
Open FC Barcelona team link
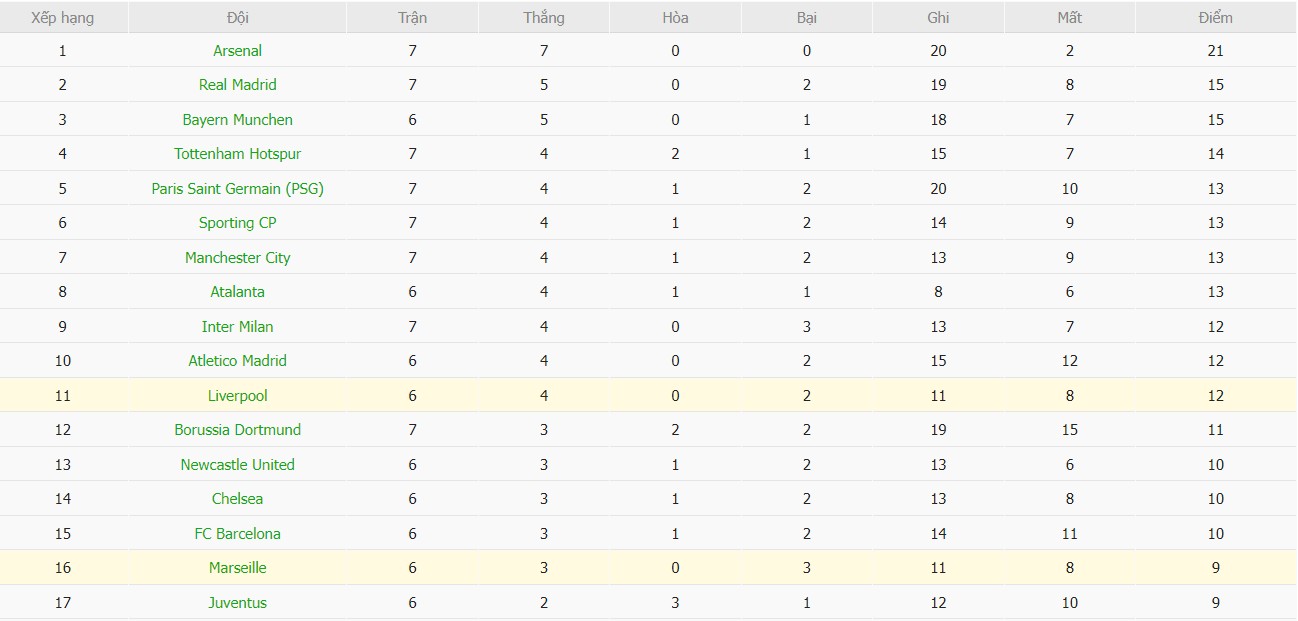238,534
